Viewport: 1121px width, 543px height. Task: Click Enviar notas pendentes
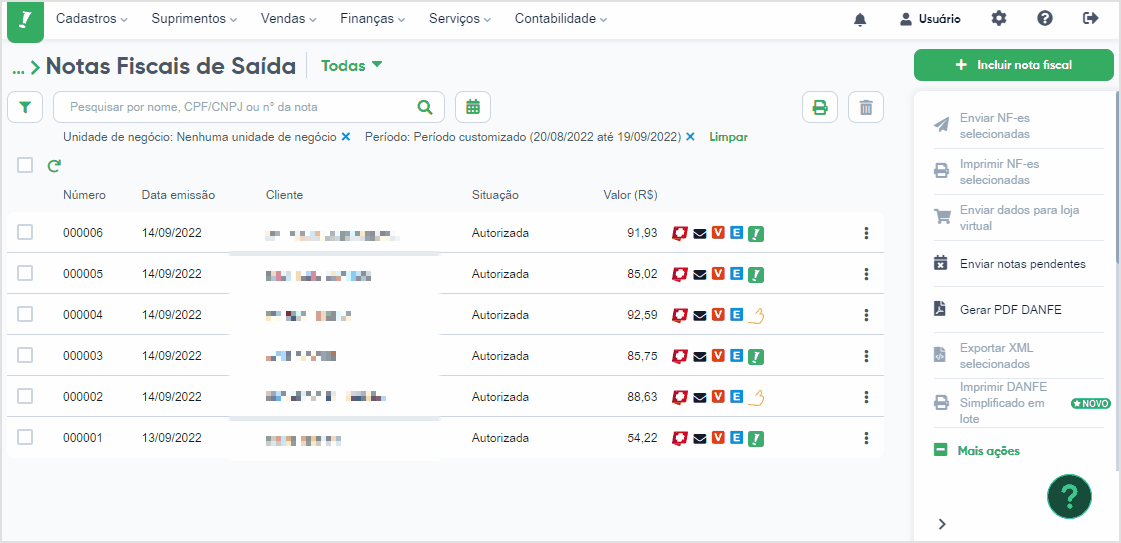click(1009, 264)
